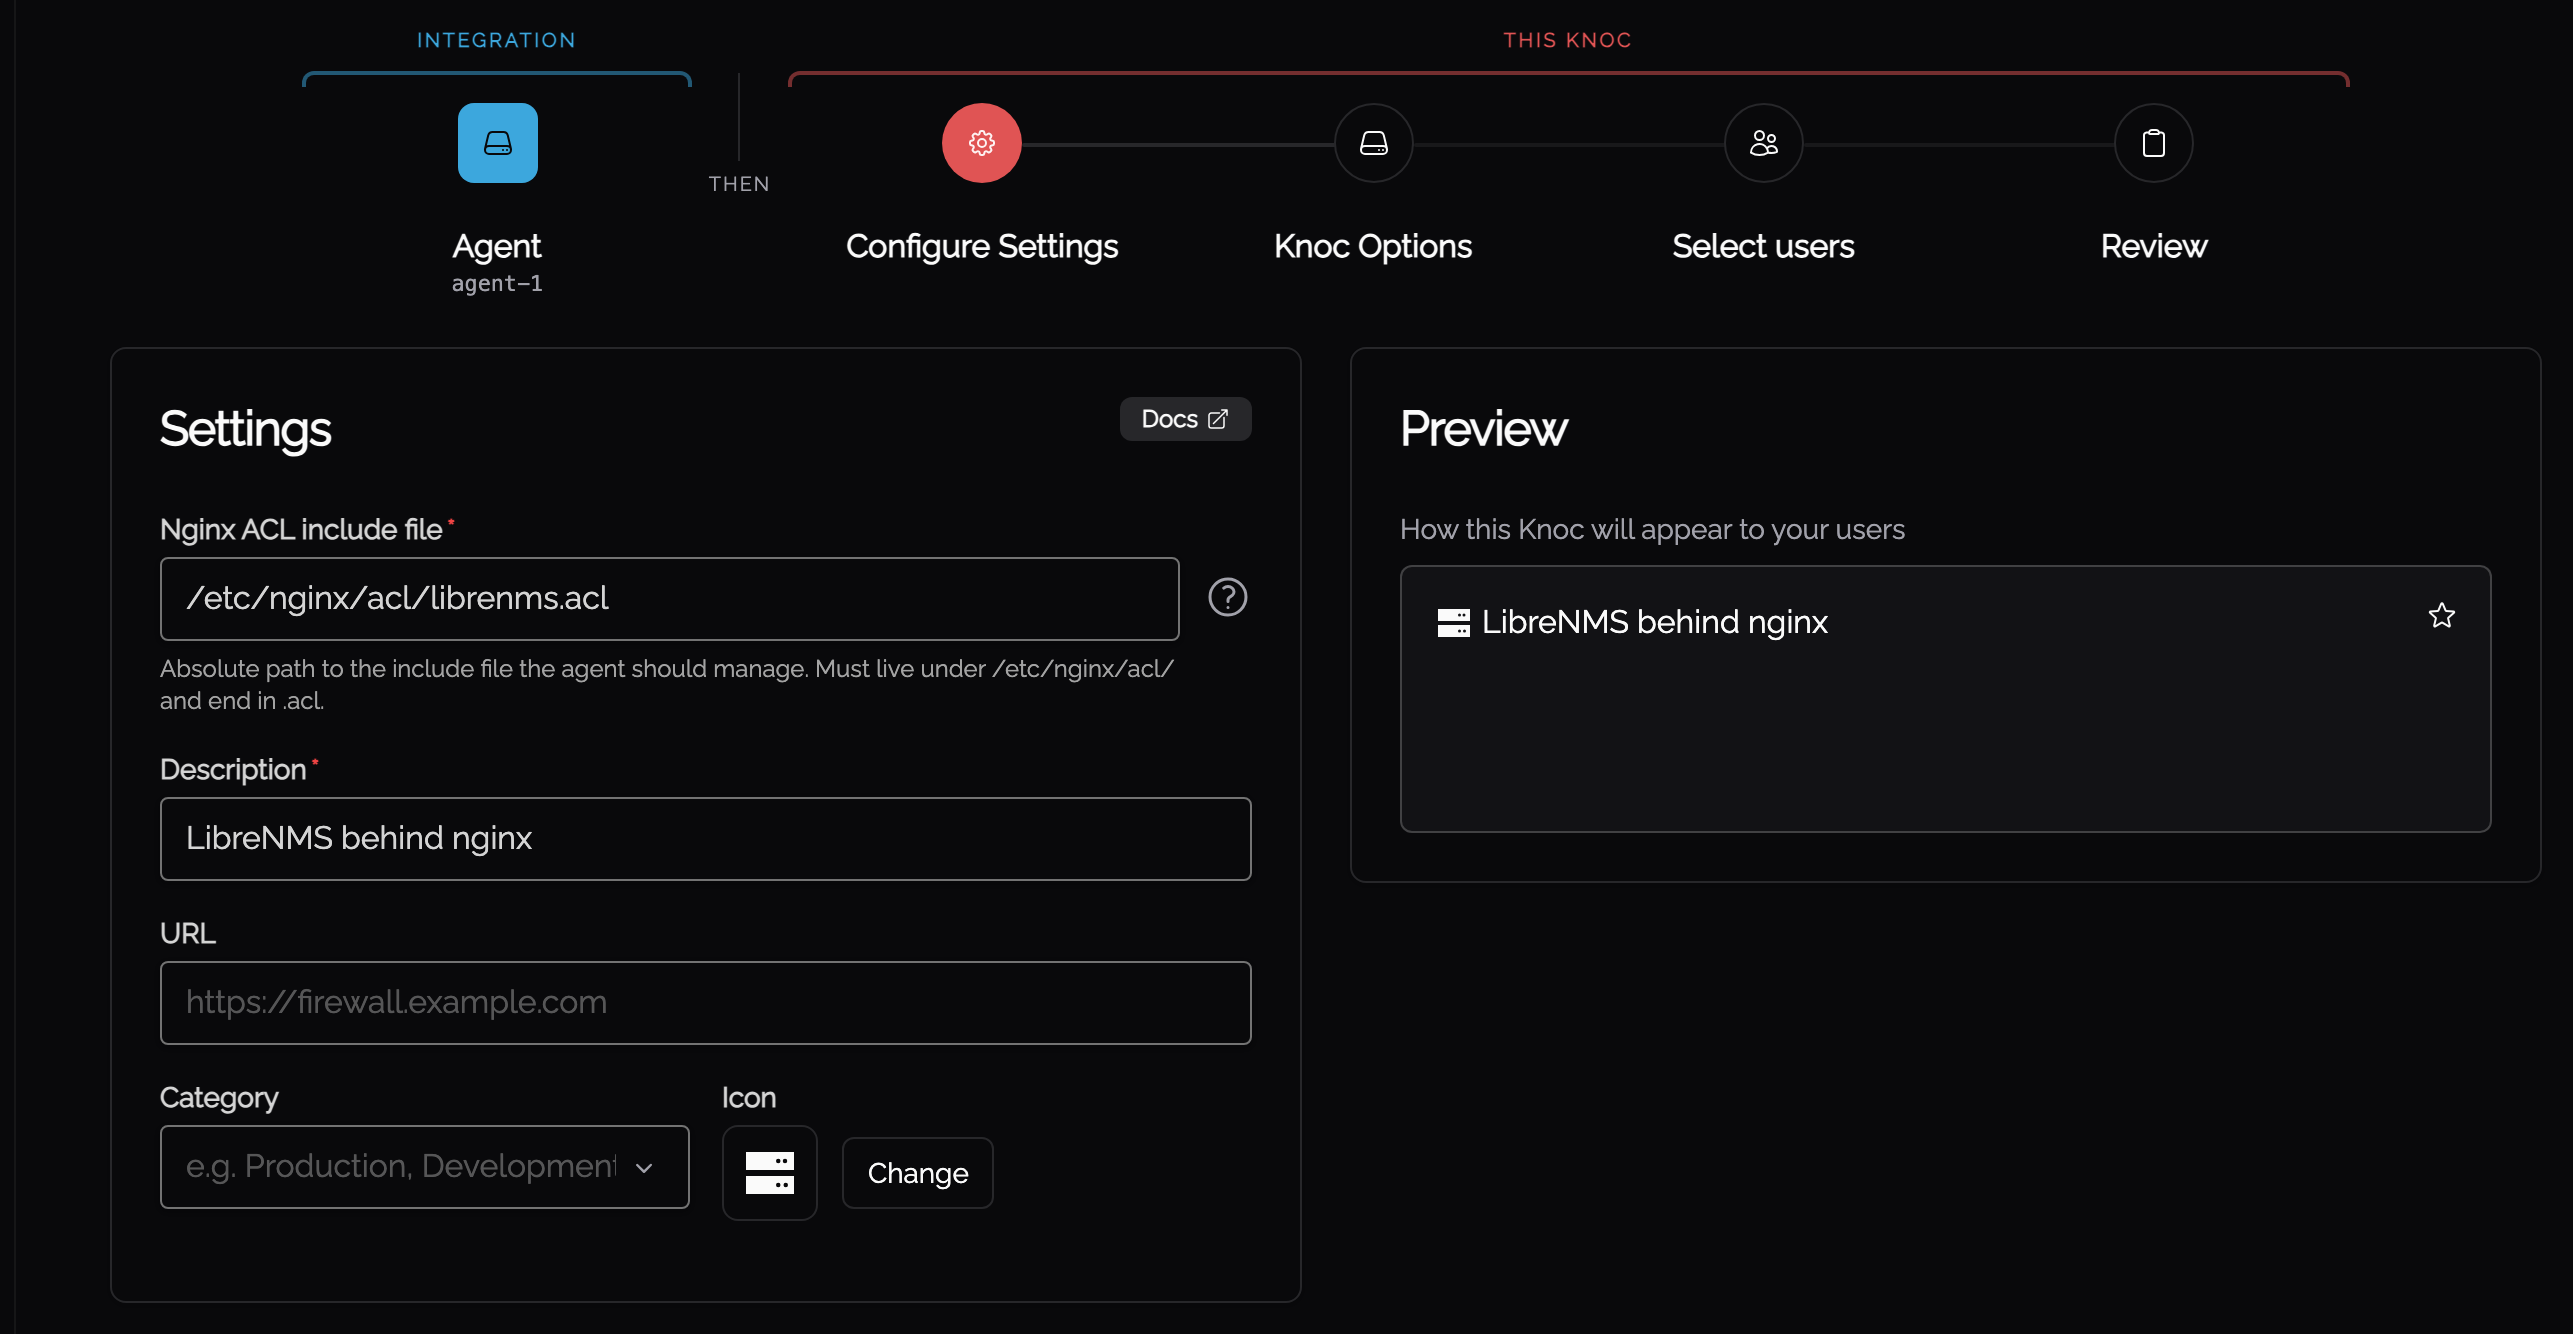The height and width of the screenshot is (1334, 2573).
Task: Click the Preview heading
Action: tap(1483, 429)
